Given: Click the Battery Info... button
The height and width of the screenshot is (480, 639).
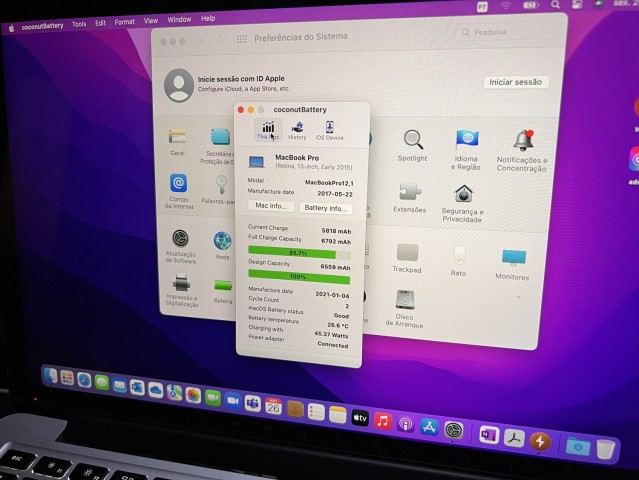Looking at the screenshot, I should [x=326, y=208].
